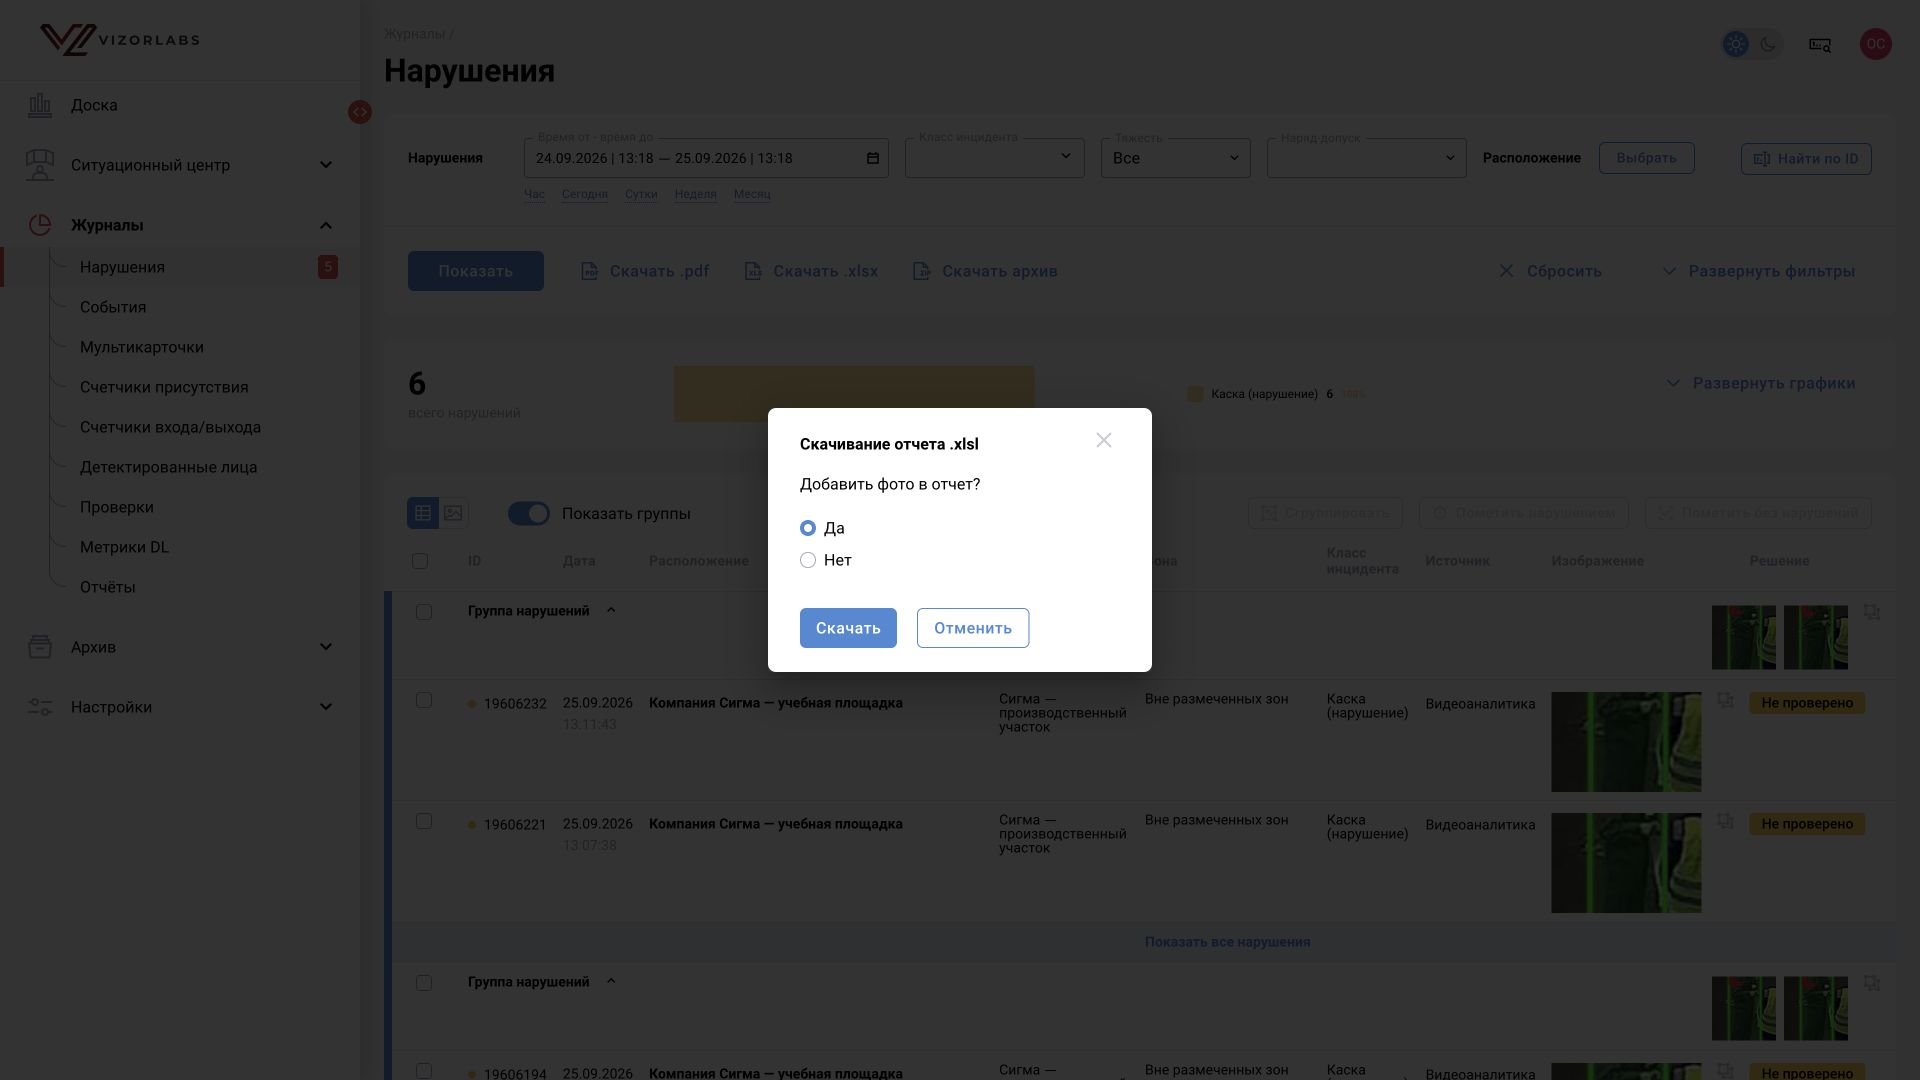Check the select-all header checkbox
This screenshot has width=1920, height=1080.
coord(420,561)
